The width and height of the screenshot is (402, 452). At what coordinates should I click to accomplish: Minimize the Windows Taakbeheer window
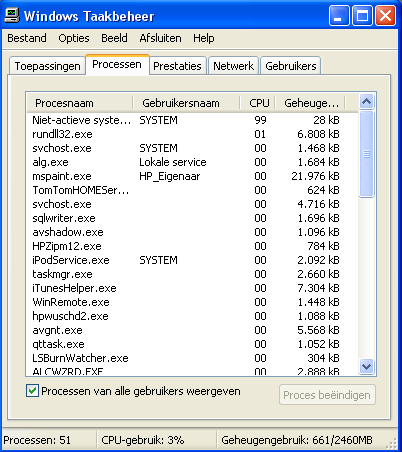pos(339,16)
